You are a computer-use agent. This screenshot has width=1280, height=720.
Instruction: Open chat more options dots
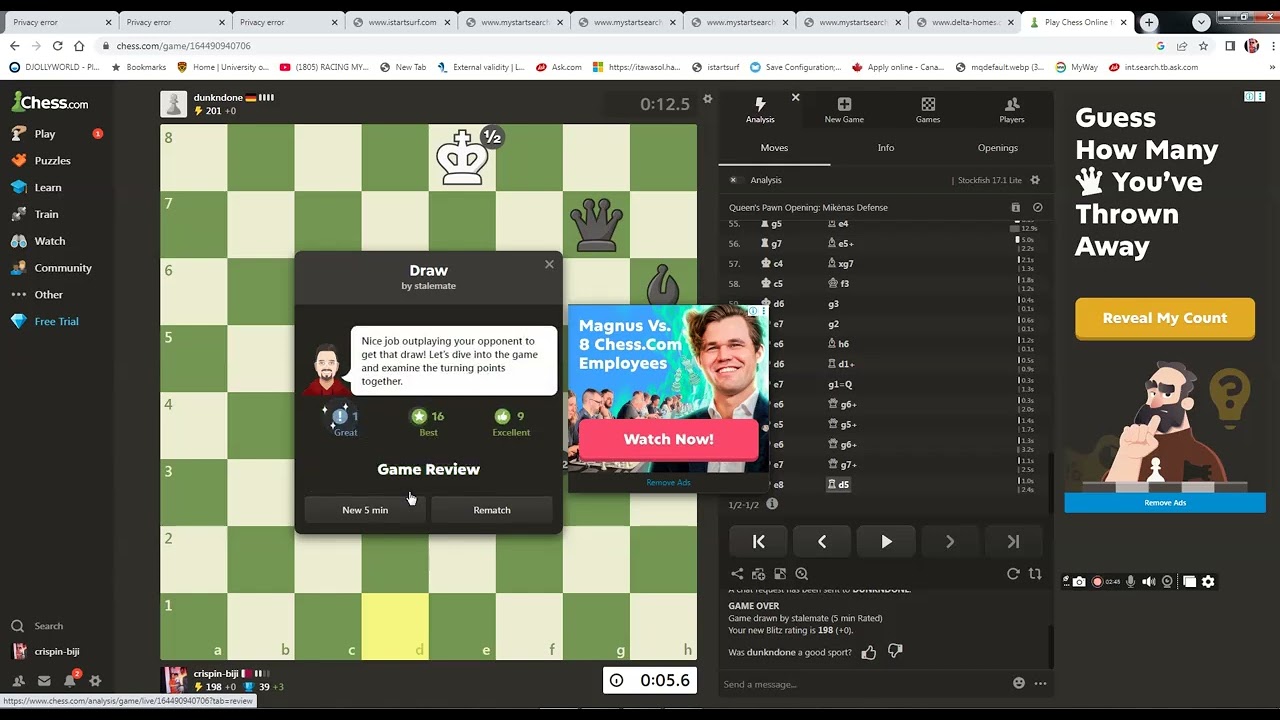[1040, 684]
